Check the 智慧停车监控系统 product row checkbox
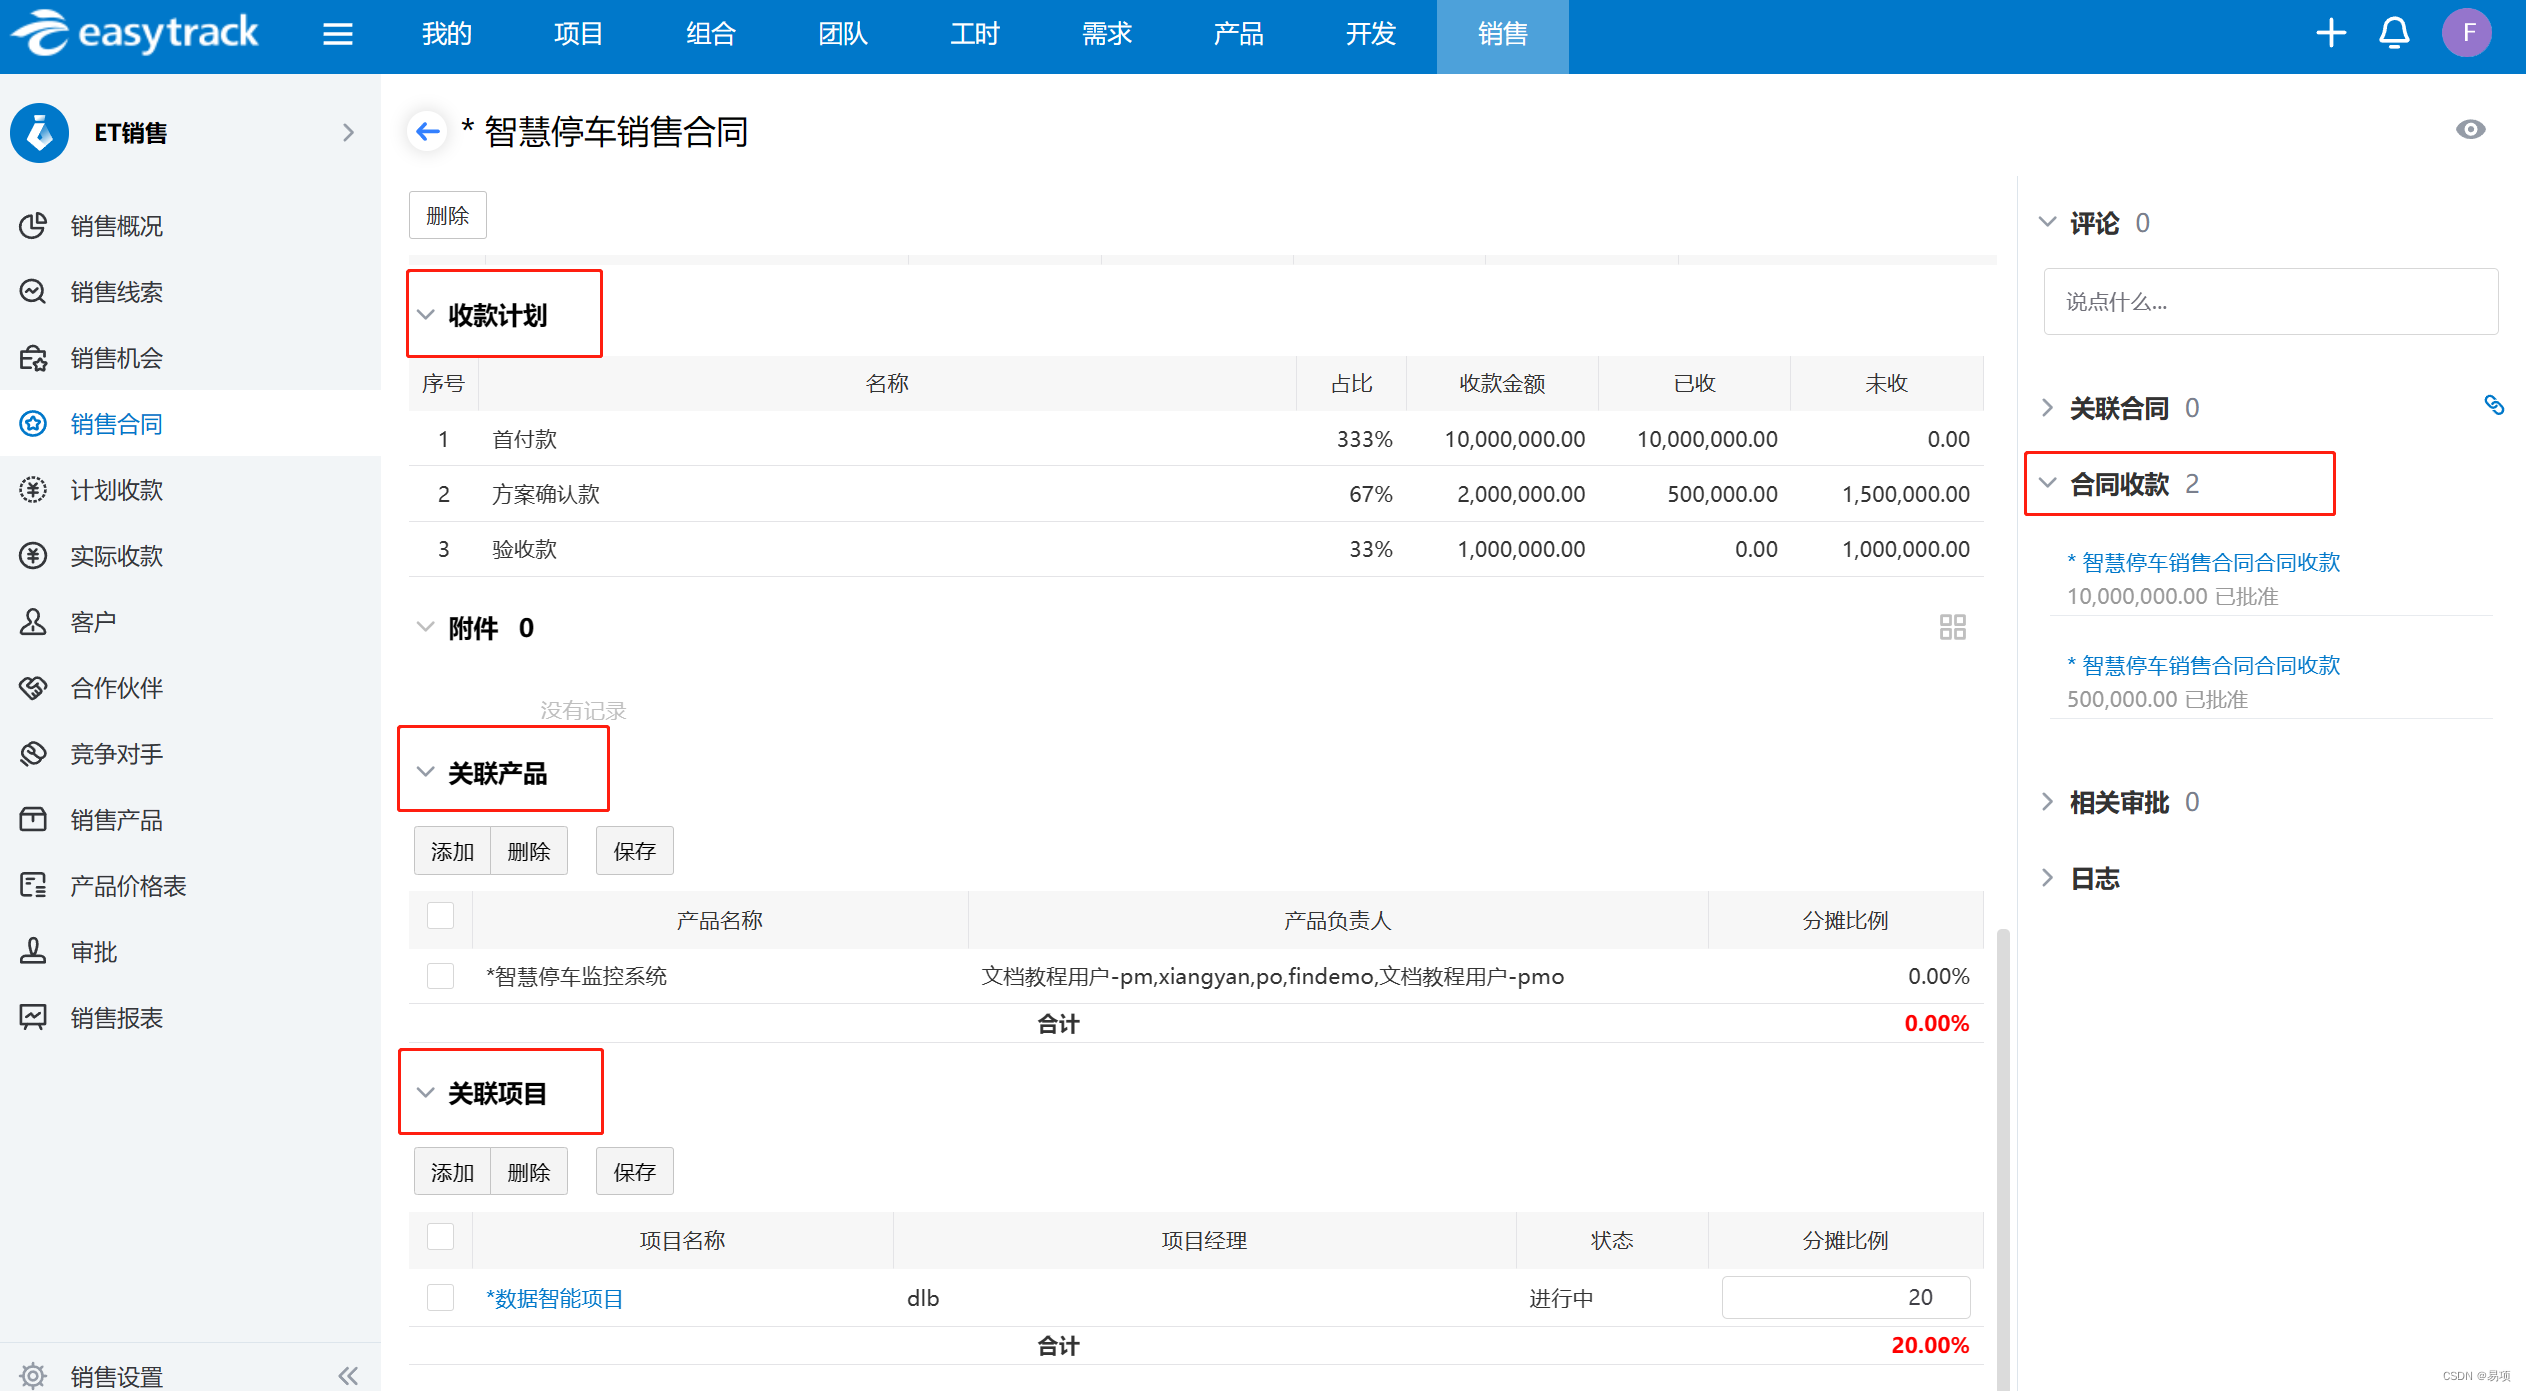The width and height of the screenshot is (2526, 1391). point(440,976)
